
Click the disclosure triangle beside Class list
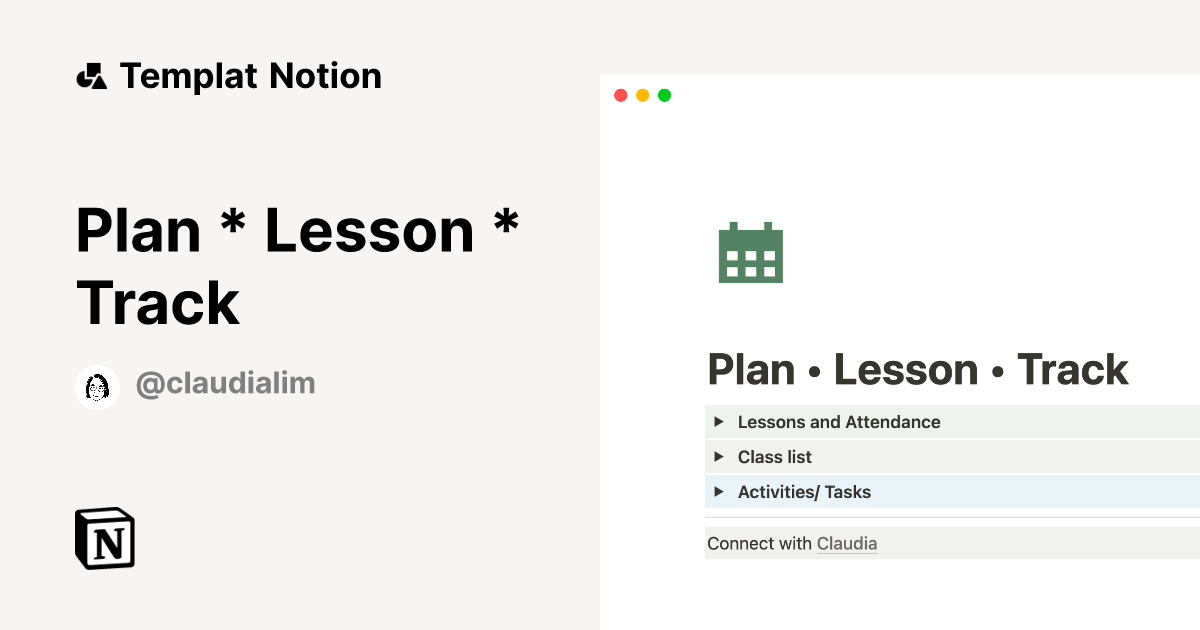(718, 456)
